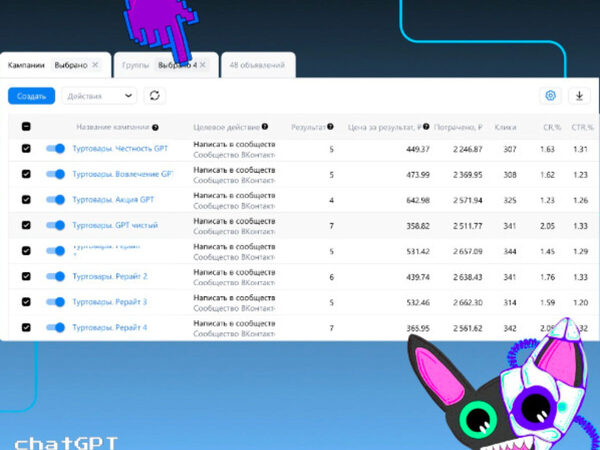Click help icon beside Целевое действие
This screenshot has width=600, height=450.
(265, 127)
